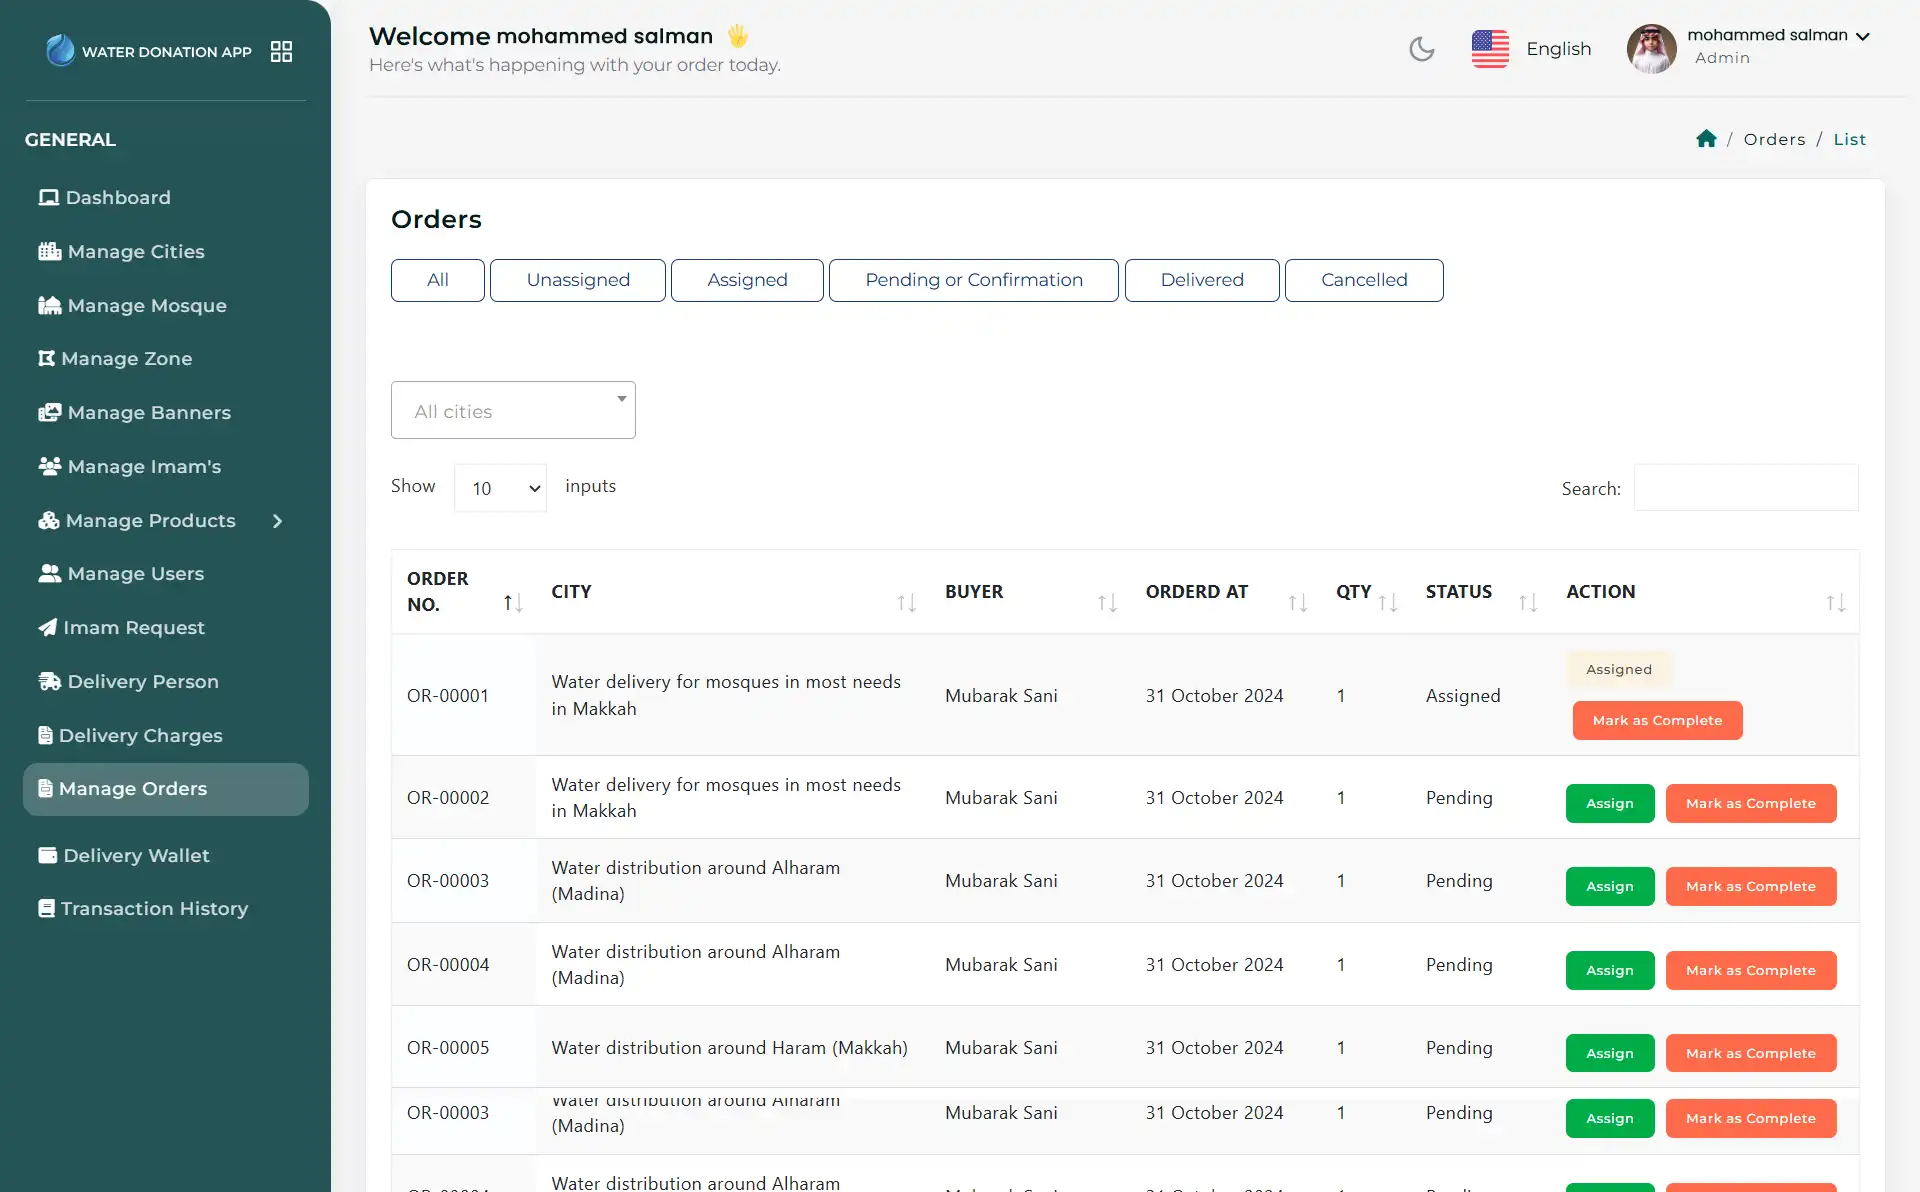
Task: Toggle sorting on the ORDER NO column
Action: pyautogui.click(x=511, y=602)
